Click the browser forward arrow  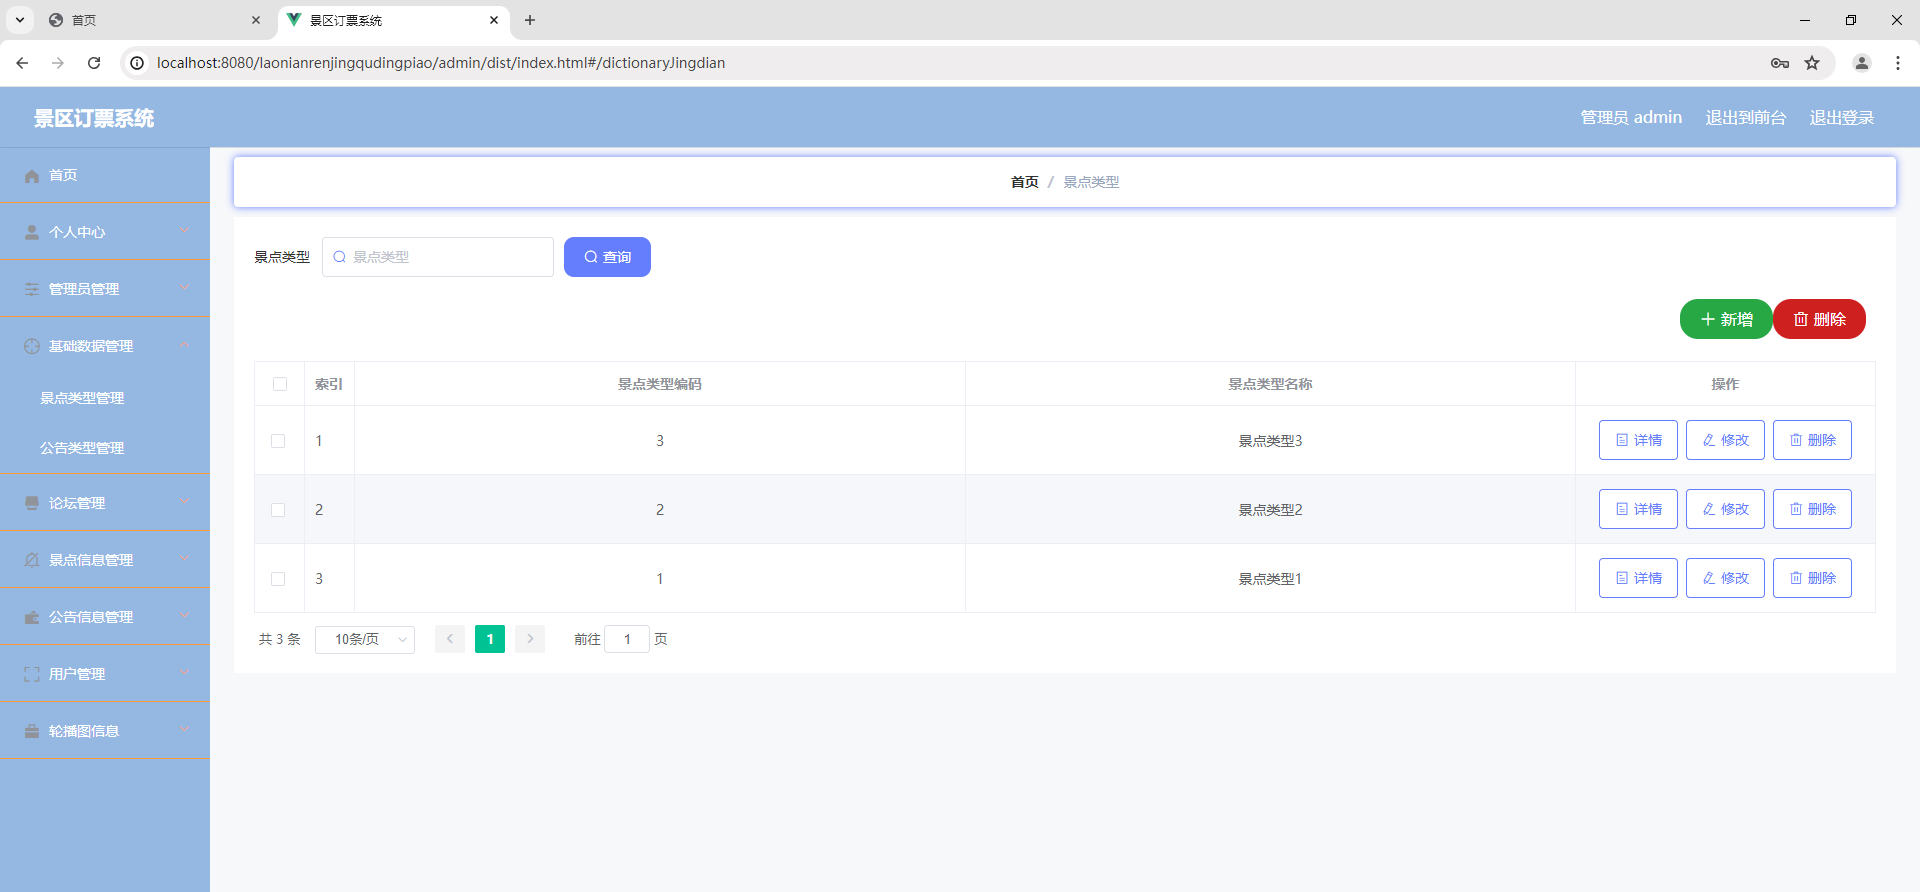click(58, 63)
